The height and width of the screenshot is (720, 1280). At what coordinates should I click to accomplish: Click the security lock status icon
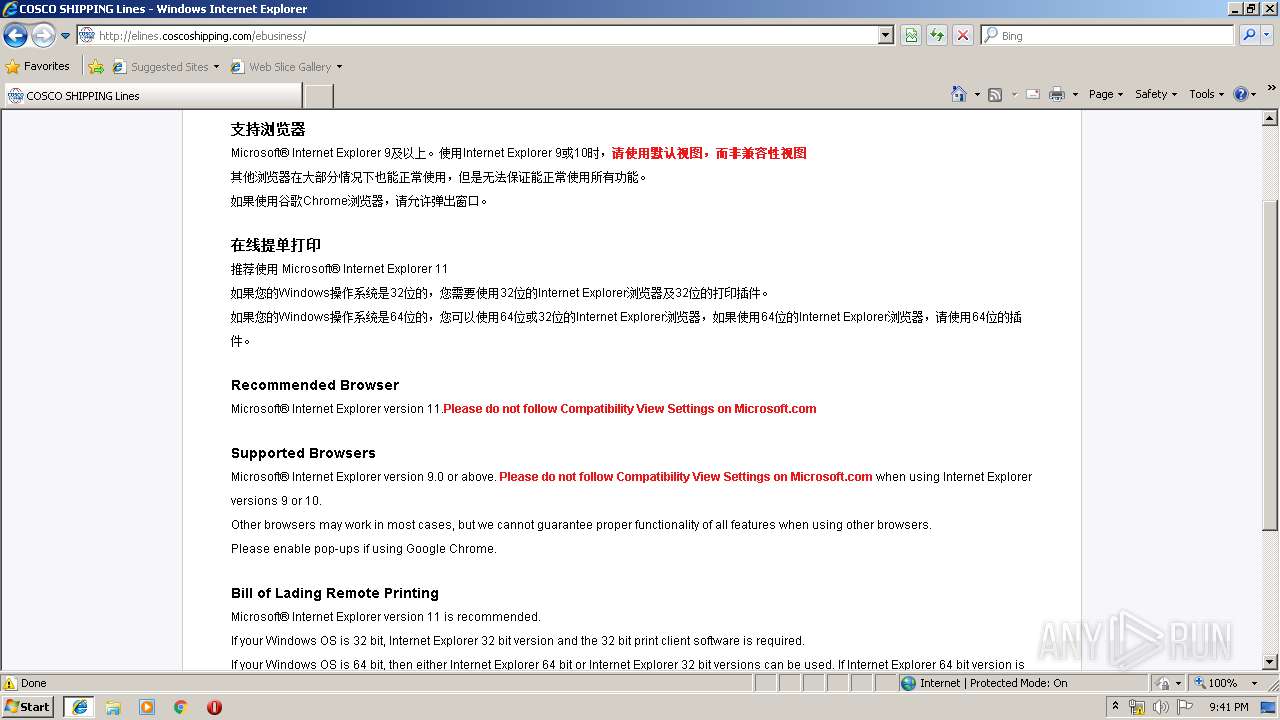pyautogui.click(x=1163, y=683)
